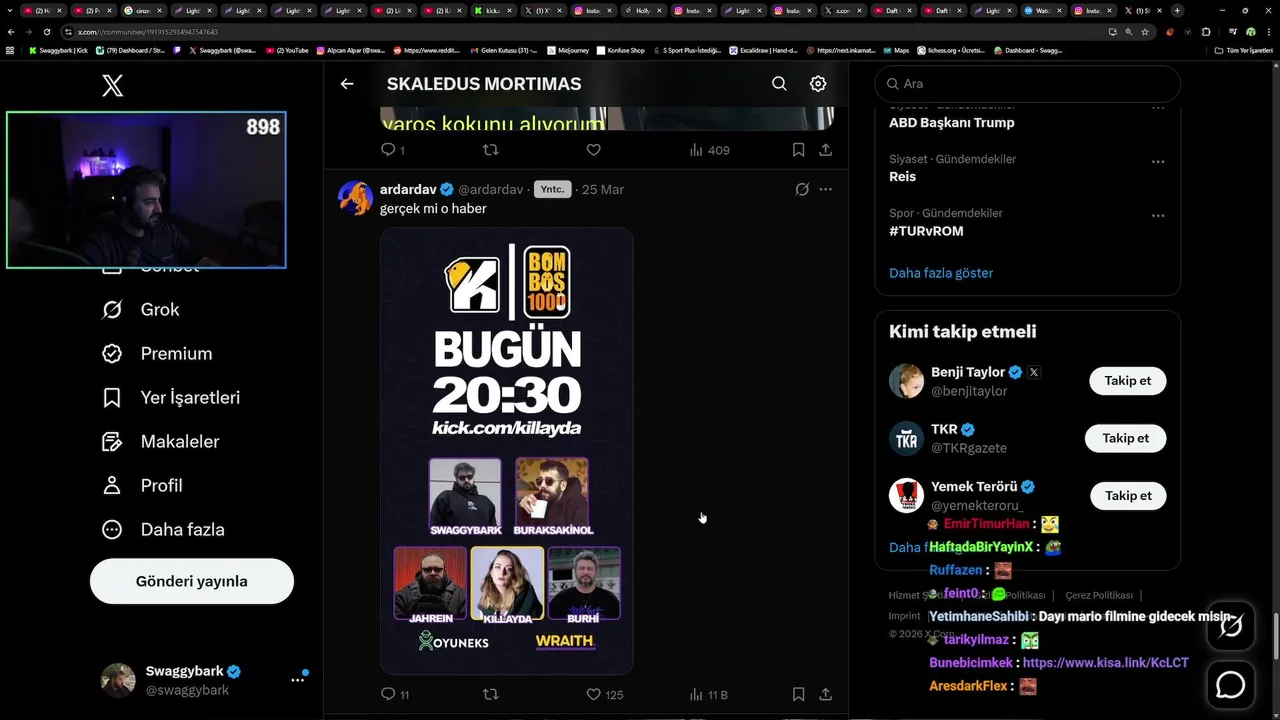
Task: Bookmark this page with the star icon
Action: pyautogui.click(x=1145, y=32)
